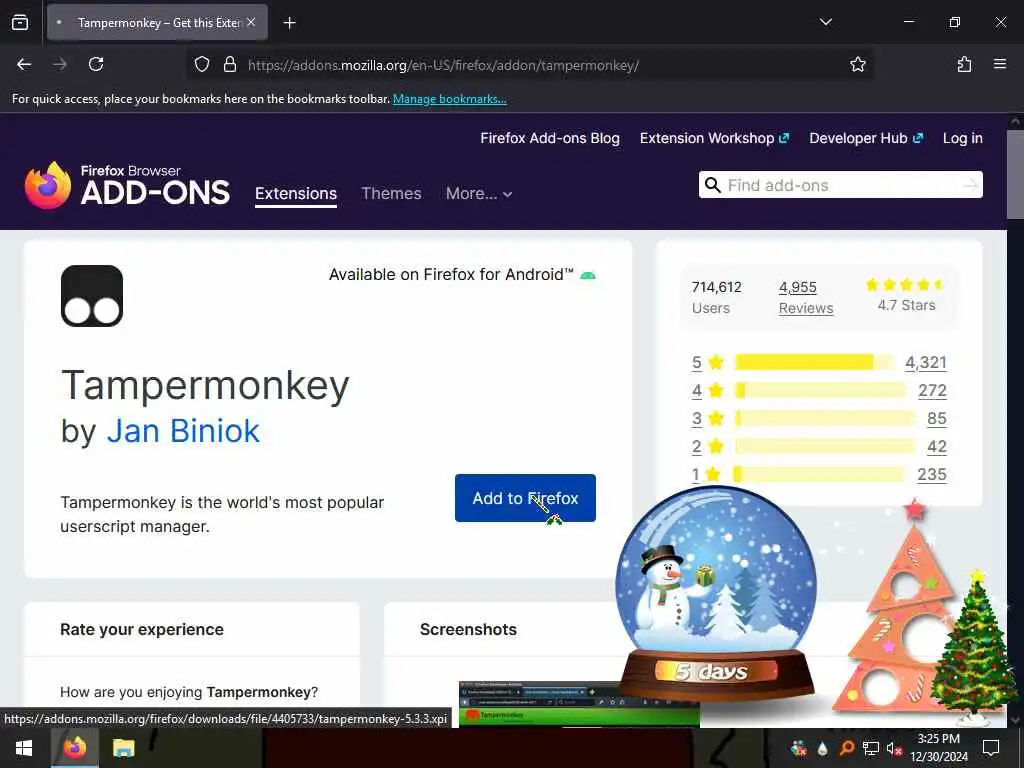Go back to the previous page
The height and width of the screenshot is (768, 1024).
[24, 64]
